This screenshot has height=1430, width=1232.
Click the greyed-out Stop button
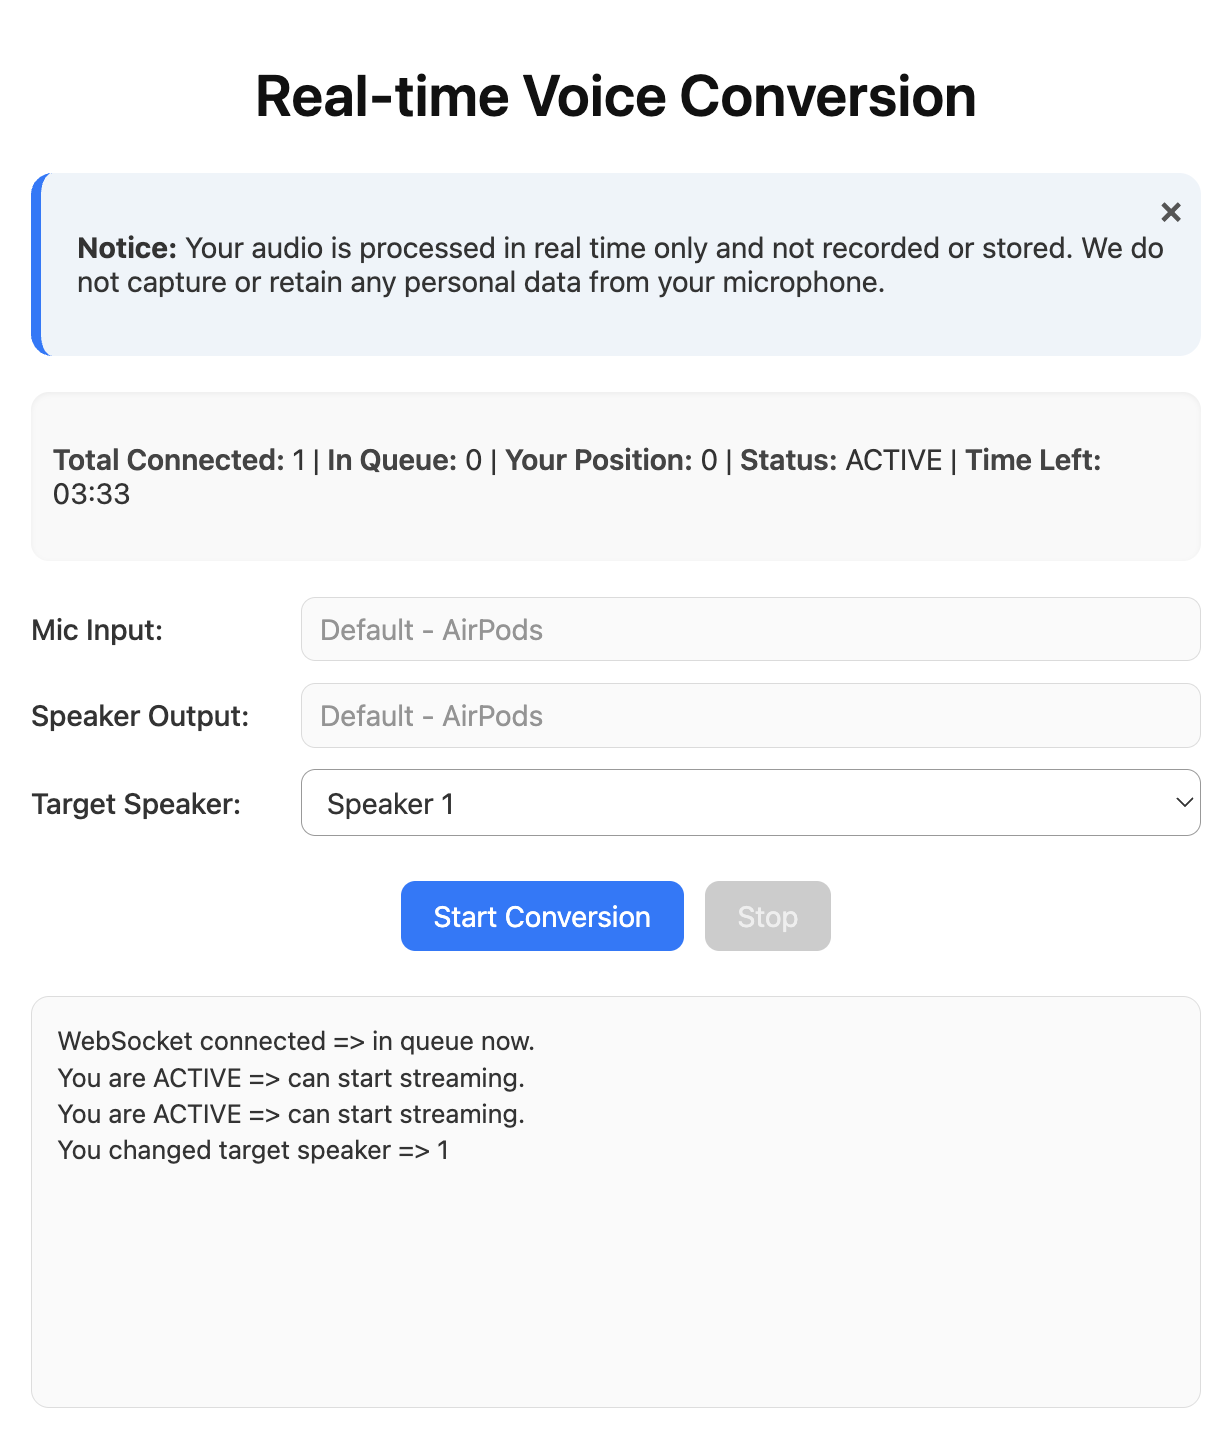pyautogui.click(x=767, y=916)
